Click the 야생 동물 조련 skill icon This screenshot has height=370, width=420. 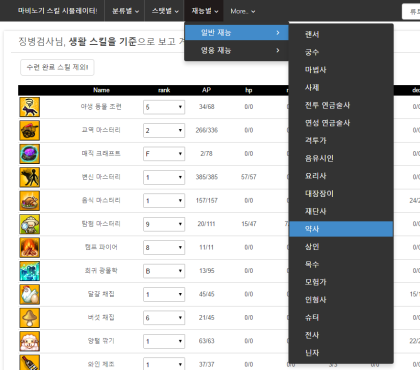pos(30,107)
